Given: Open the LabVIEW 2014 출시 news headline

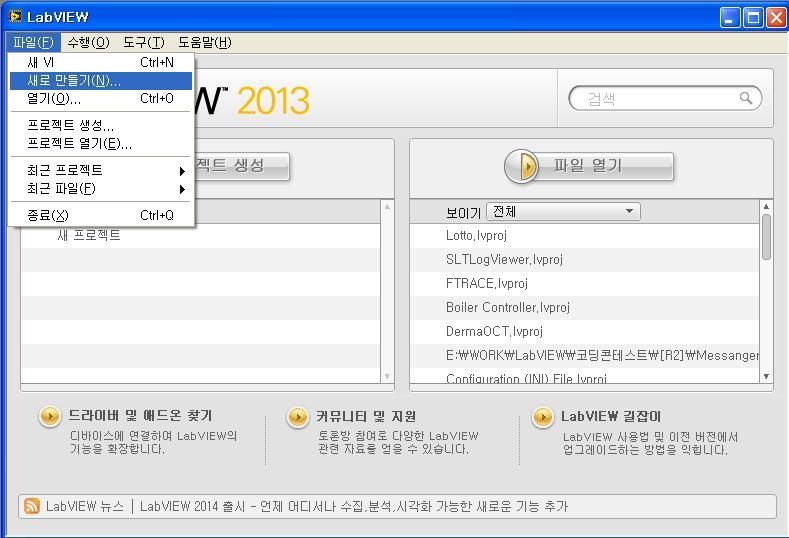Looking at the screenshot, I should pyautogui.click(x=354, y=506).
